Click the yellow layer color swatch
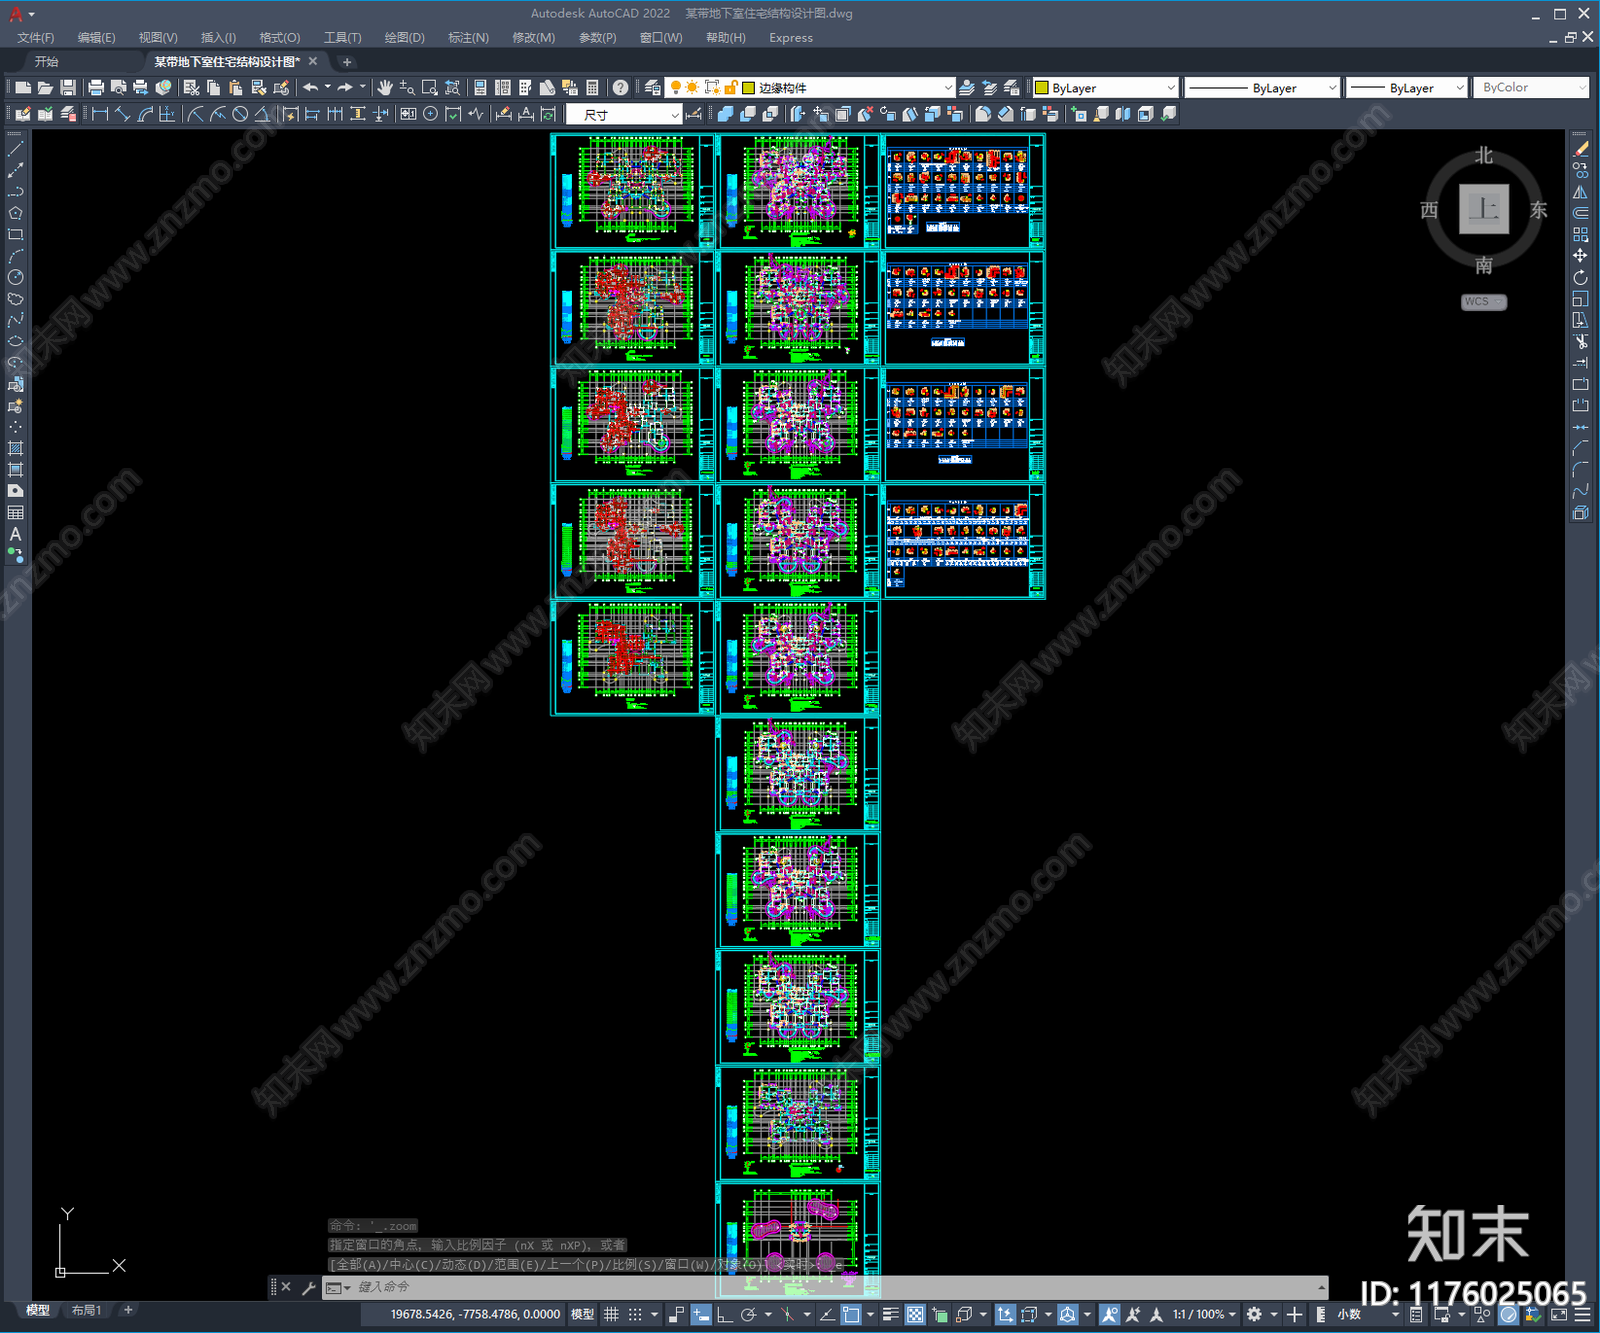This screenshot has width=1600, height=1333. [x=748, y=88]
